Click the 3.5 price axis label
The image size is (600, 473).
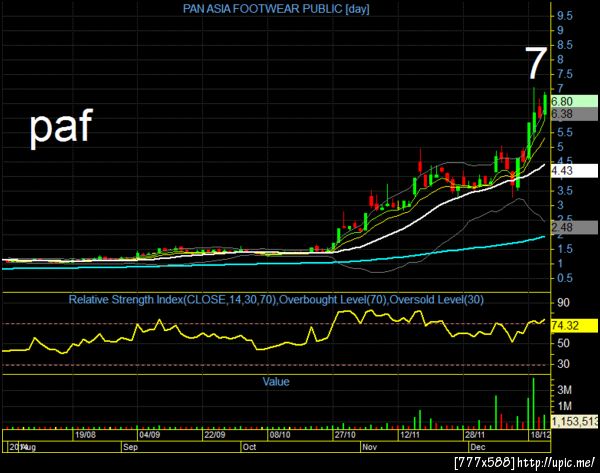tap(565, 191)
